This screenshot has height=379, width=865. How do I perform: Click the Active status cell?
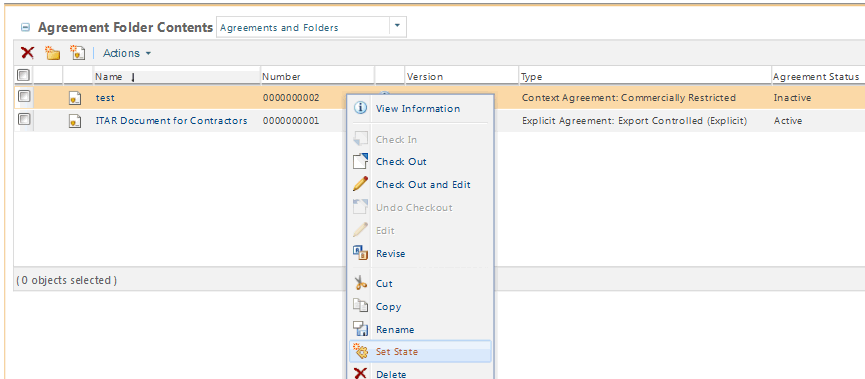pos(788,120)
